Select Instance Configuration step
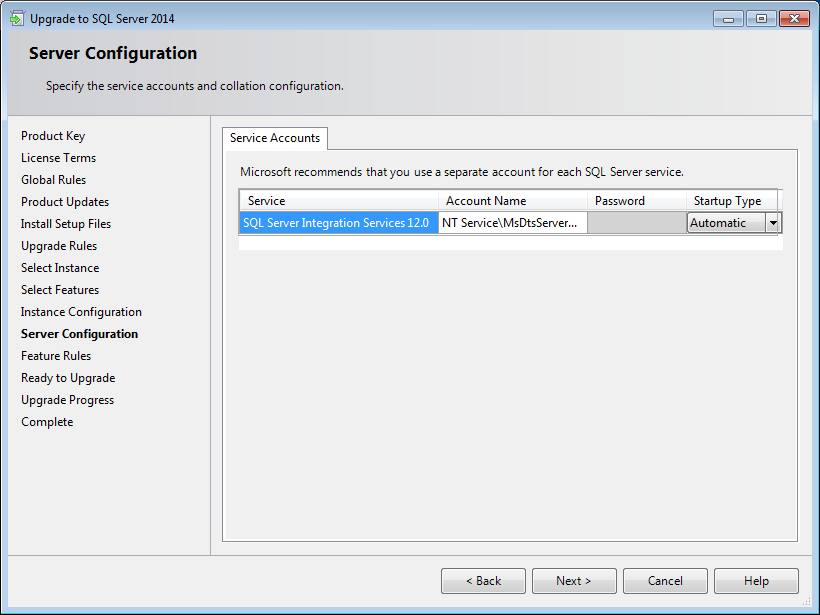 click(81, 312)
